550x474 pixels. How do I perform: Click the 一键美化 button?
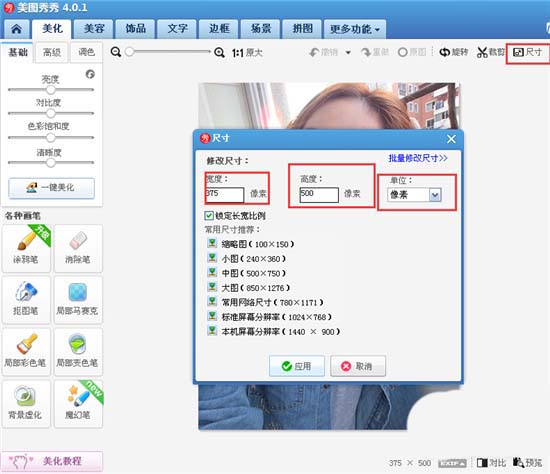(52, 188)
